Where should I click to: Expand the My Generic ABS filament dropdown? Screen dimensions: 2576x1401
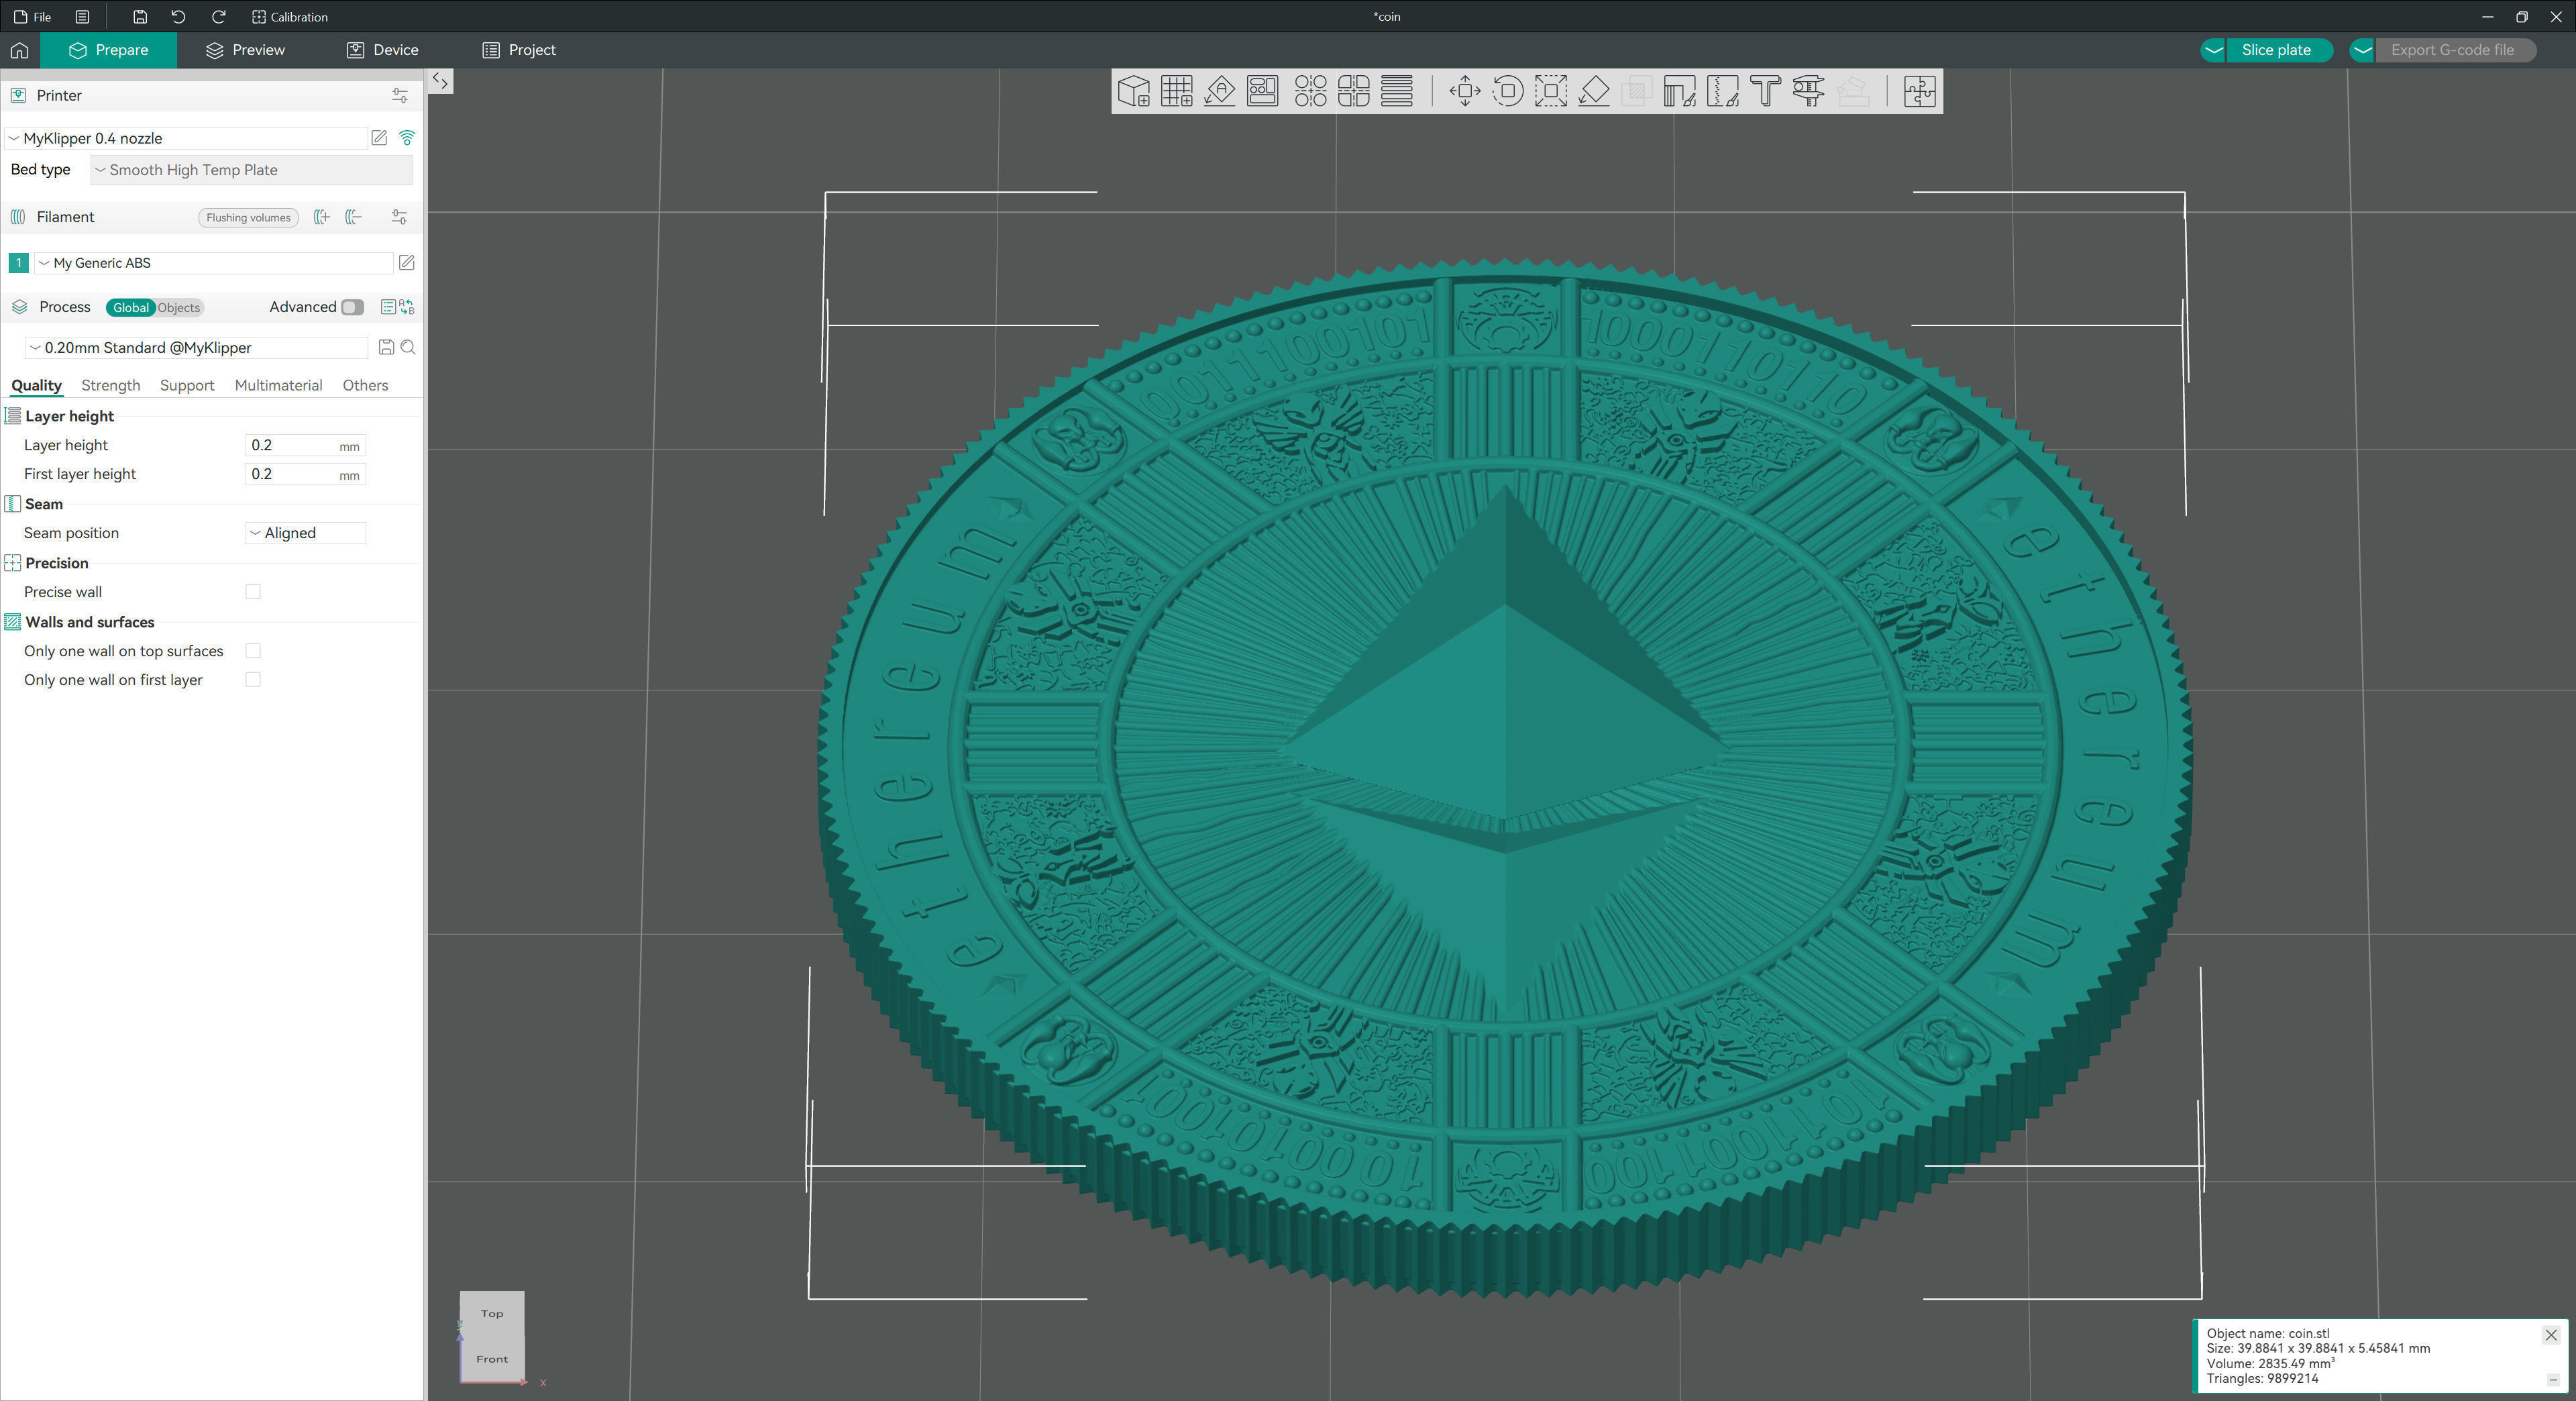pyautogui.click(x=215, y=263)
